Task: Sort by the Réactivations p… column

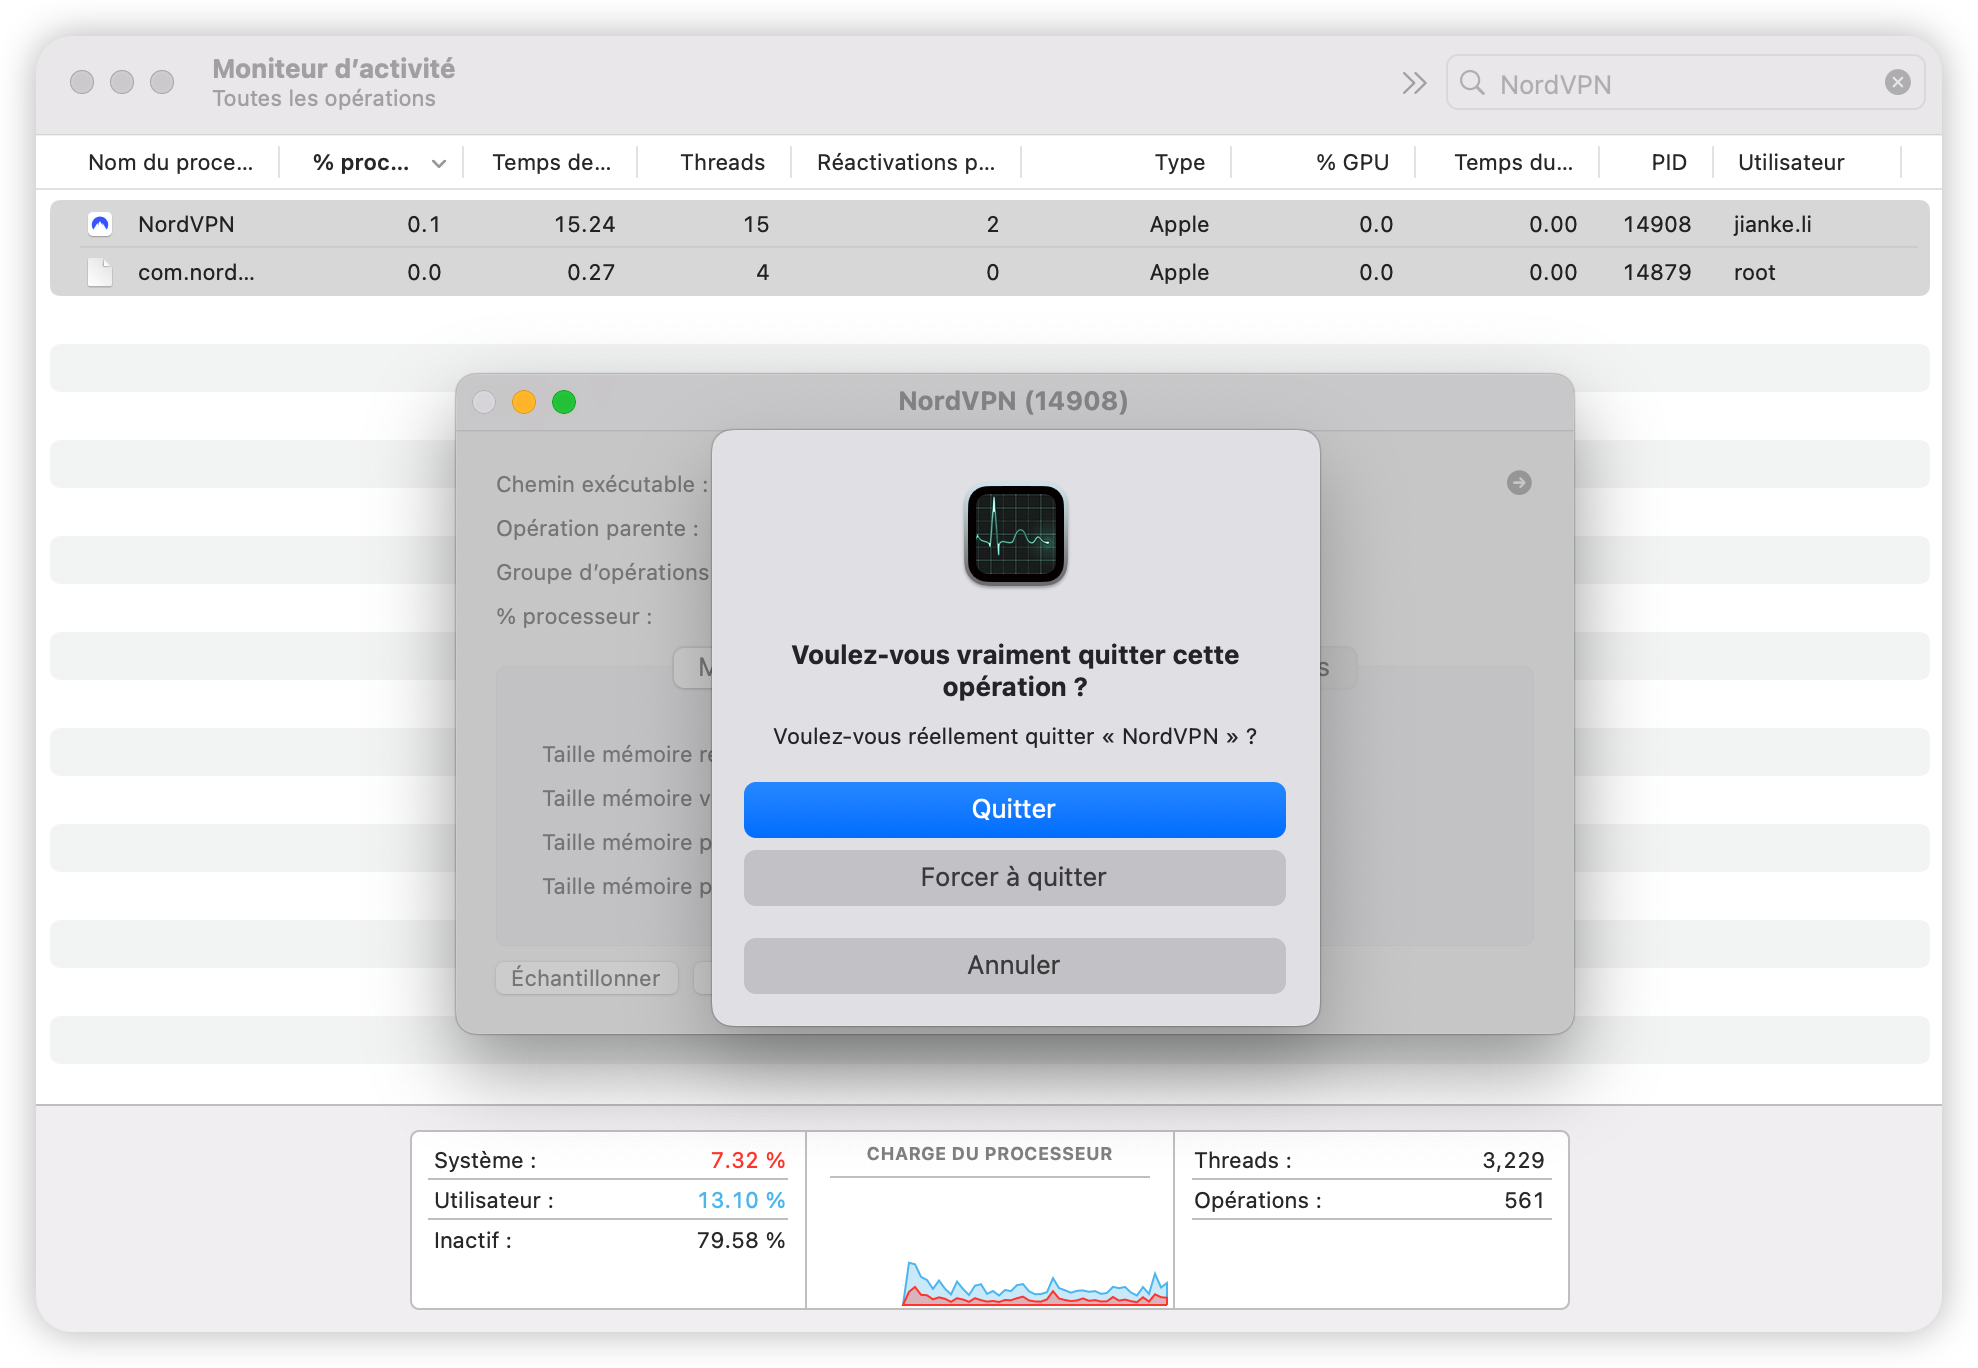Action: pyautogui.click(x=906, y=162)
